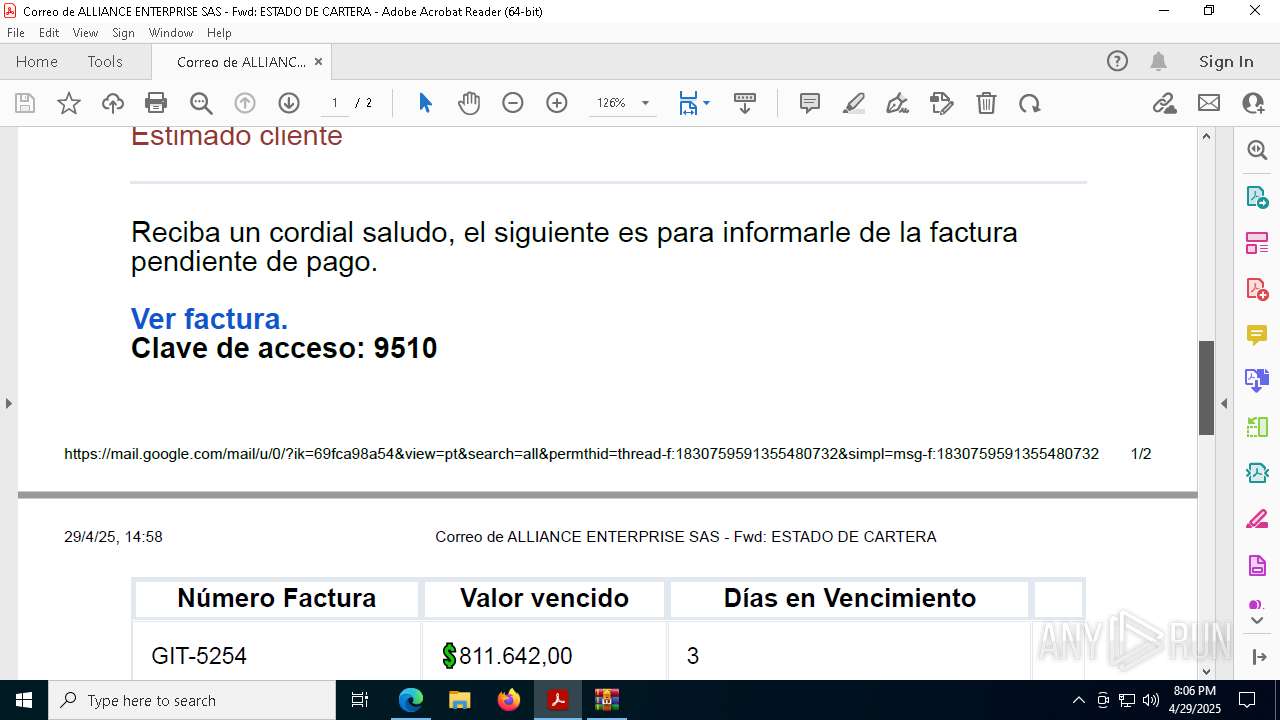1280x720 pixels.
Task: Open the search enhance tool in the right pane
Action: tap(1257, 150)
